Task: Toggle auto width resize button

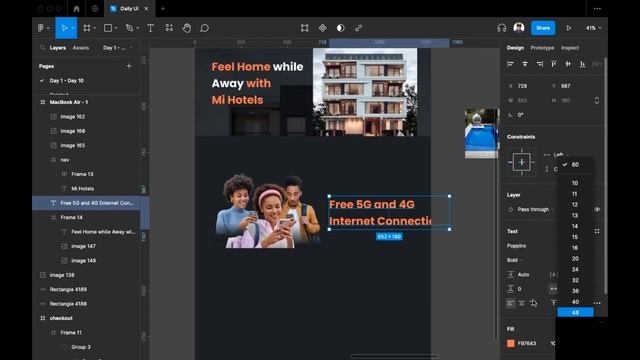Action: tap(553, 289)
